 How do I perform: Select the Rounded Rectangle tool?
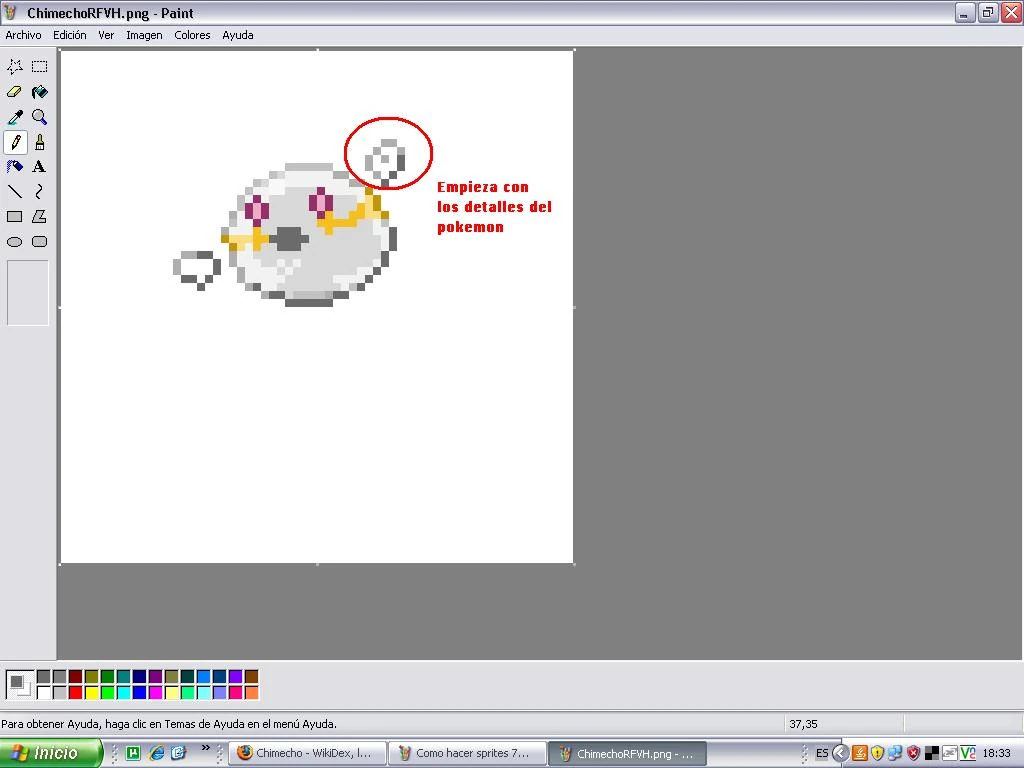(x=39, y=242)
